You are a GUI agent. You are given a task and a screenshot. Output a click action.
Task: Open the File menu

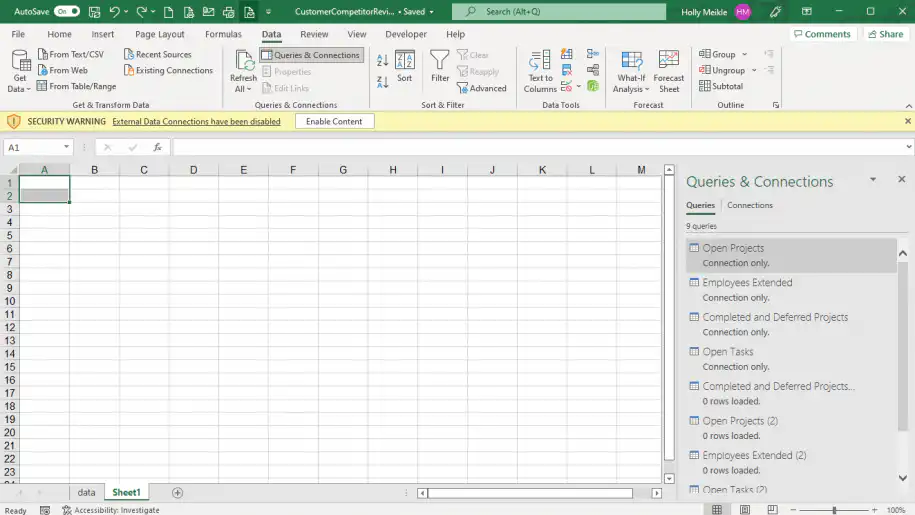coord(18,34)
